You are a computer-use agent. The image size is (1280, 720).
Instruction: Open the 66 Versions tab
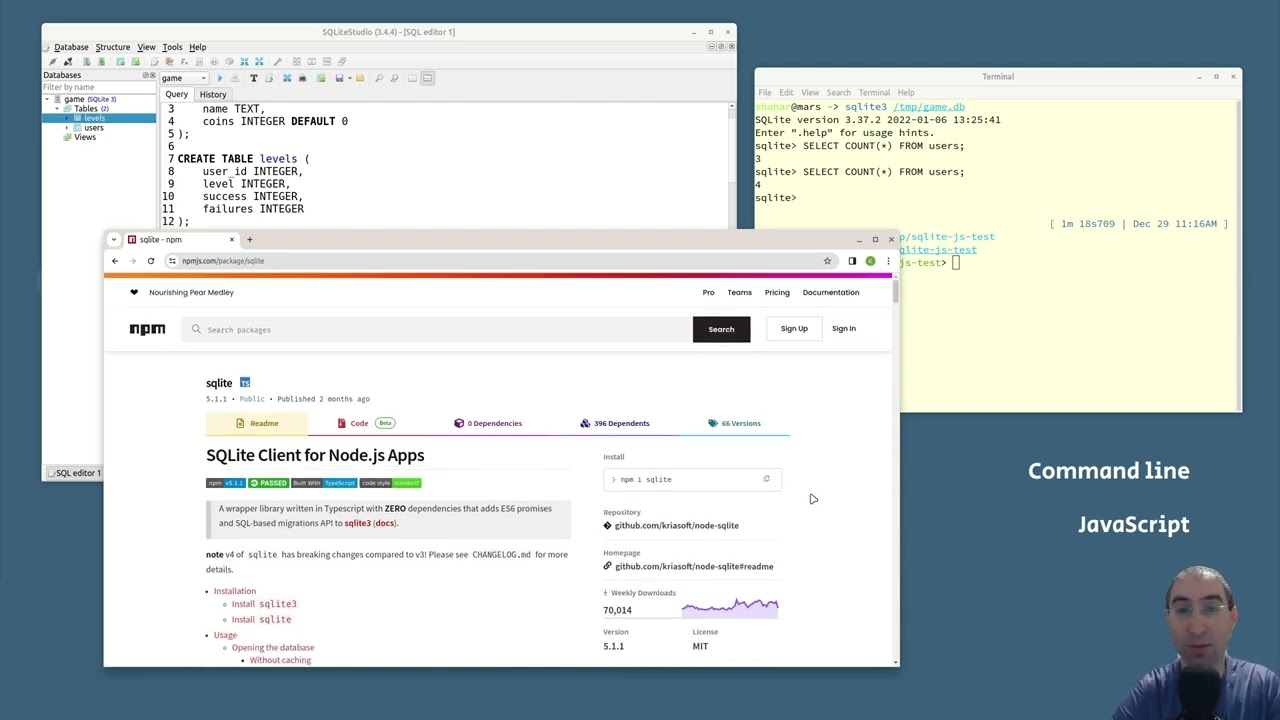(x=734, y=423)
